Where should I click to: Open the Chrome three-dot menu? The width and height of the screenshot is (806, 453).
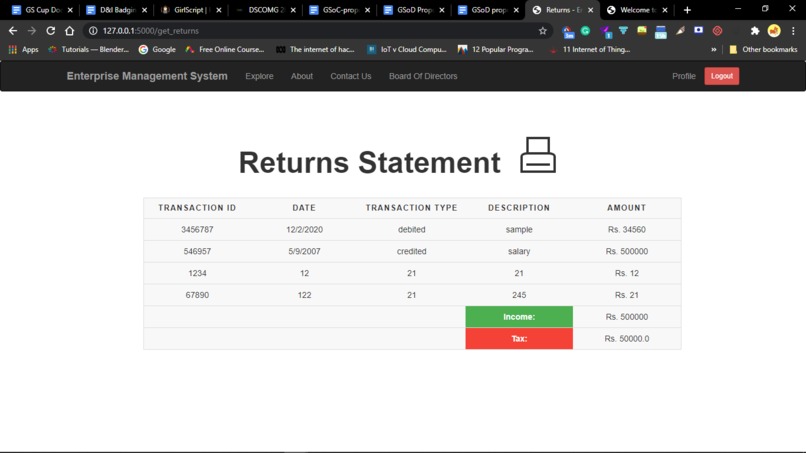793,31
